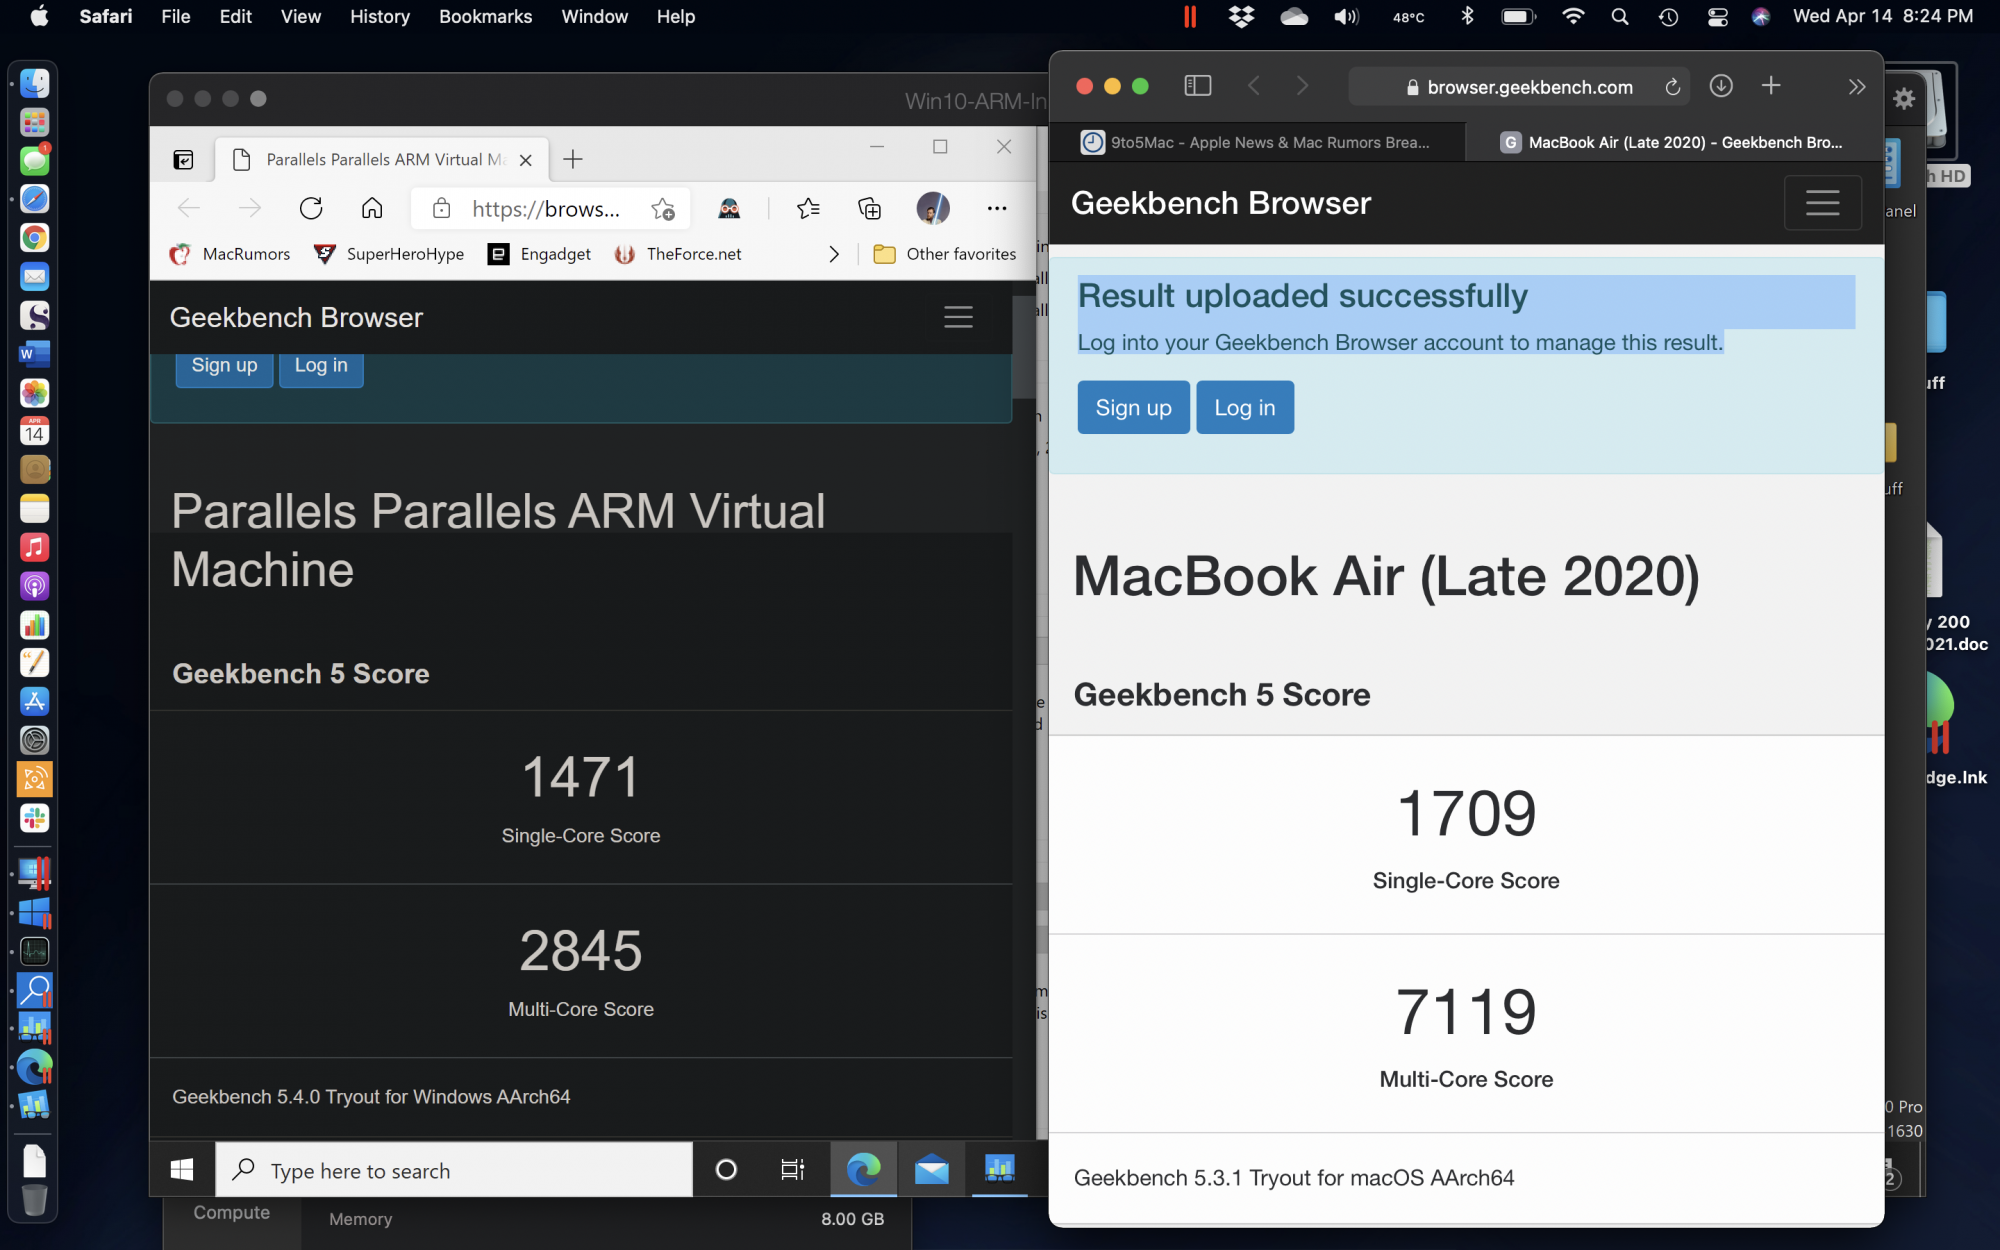This screenshot has width=2000, height=1250.
Task: Click Windows Type here to search box
Action: point(455,1170)
